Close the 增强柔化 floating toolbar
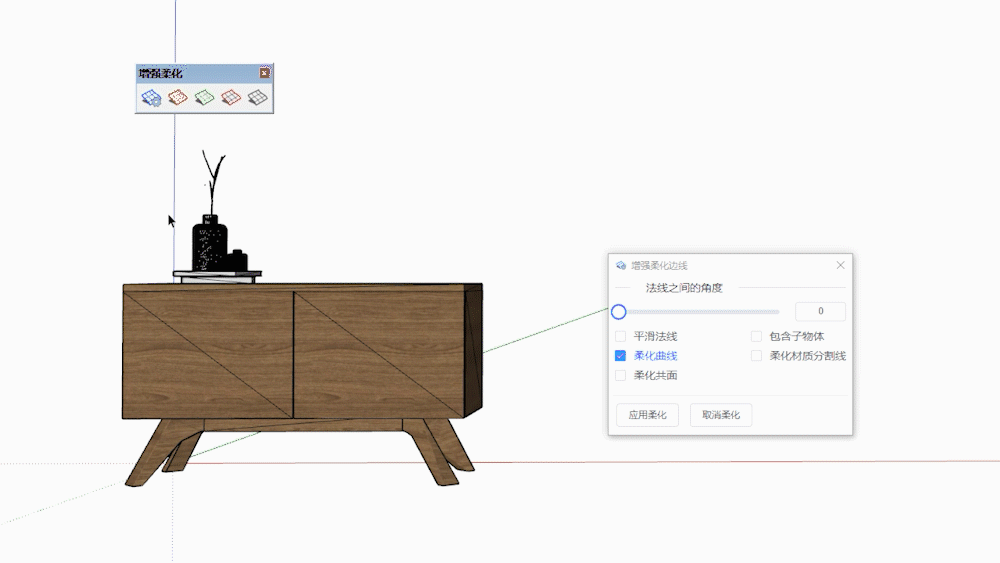The width and height of the screenshot is (1000, 563). pyautogui.click(x=265, y=73)
